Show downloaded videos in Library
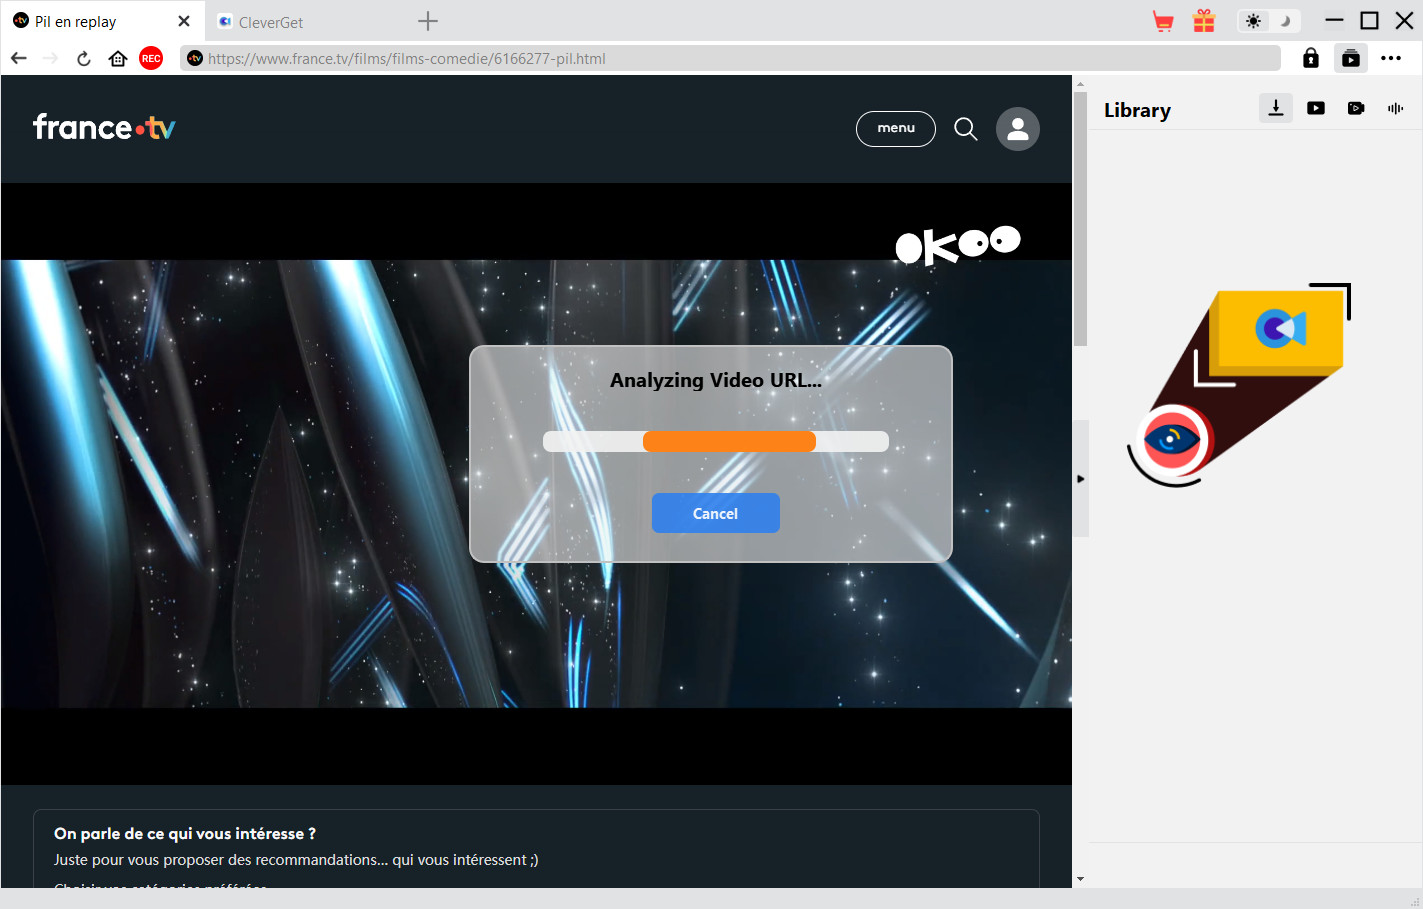 (x=1316, y=108)
